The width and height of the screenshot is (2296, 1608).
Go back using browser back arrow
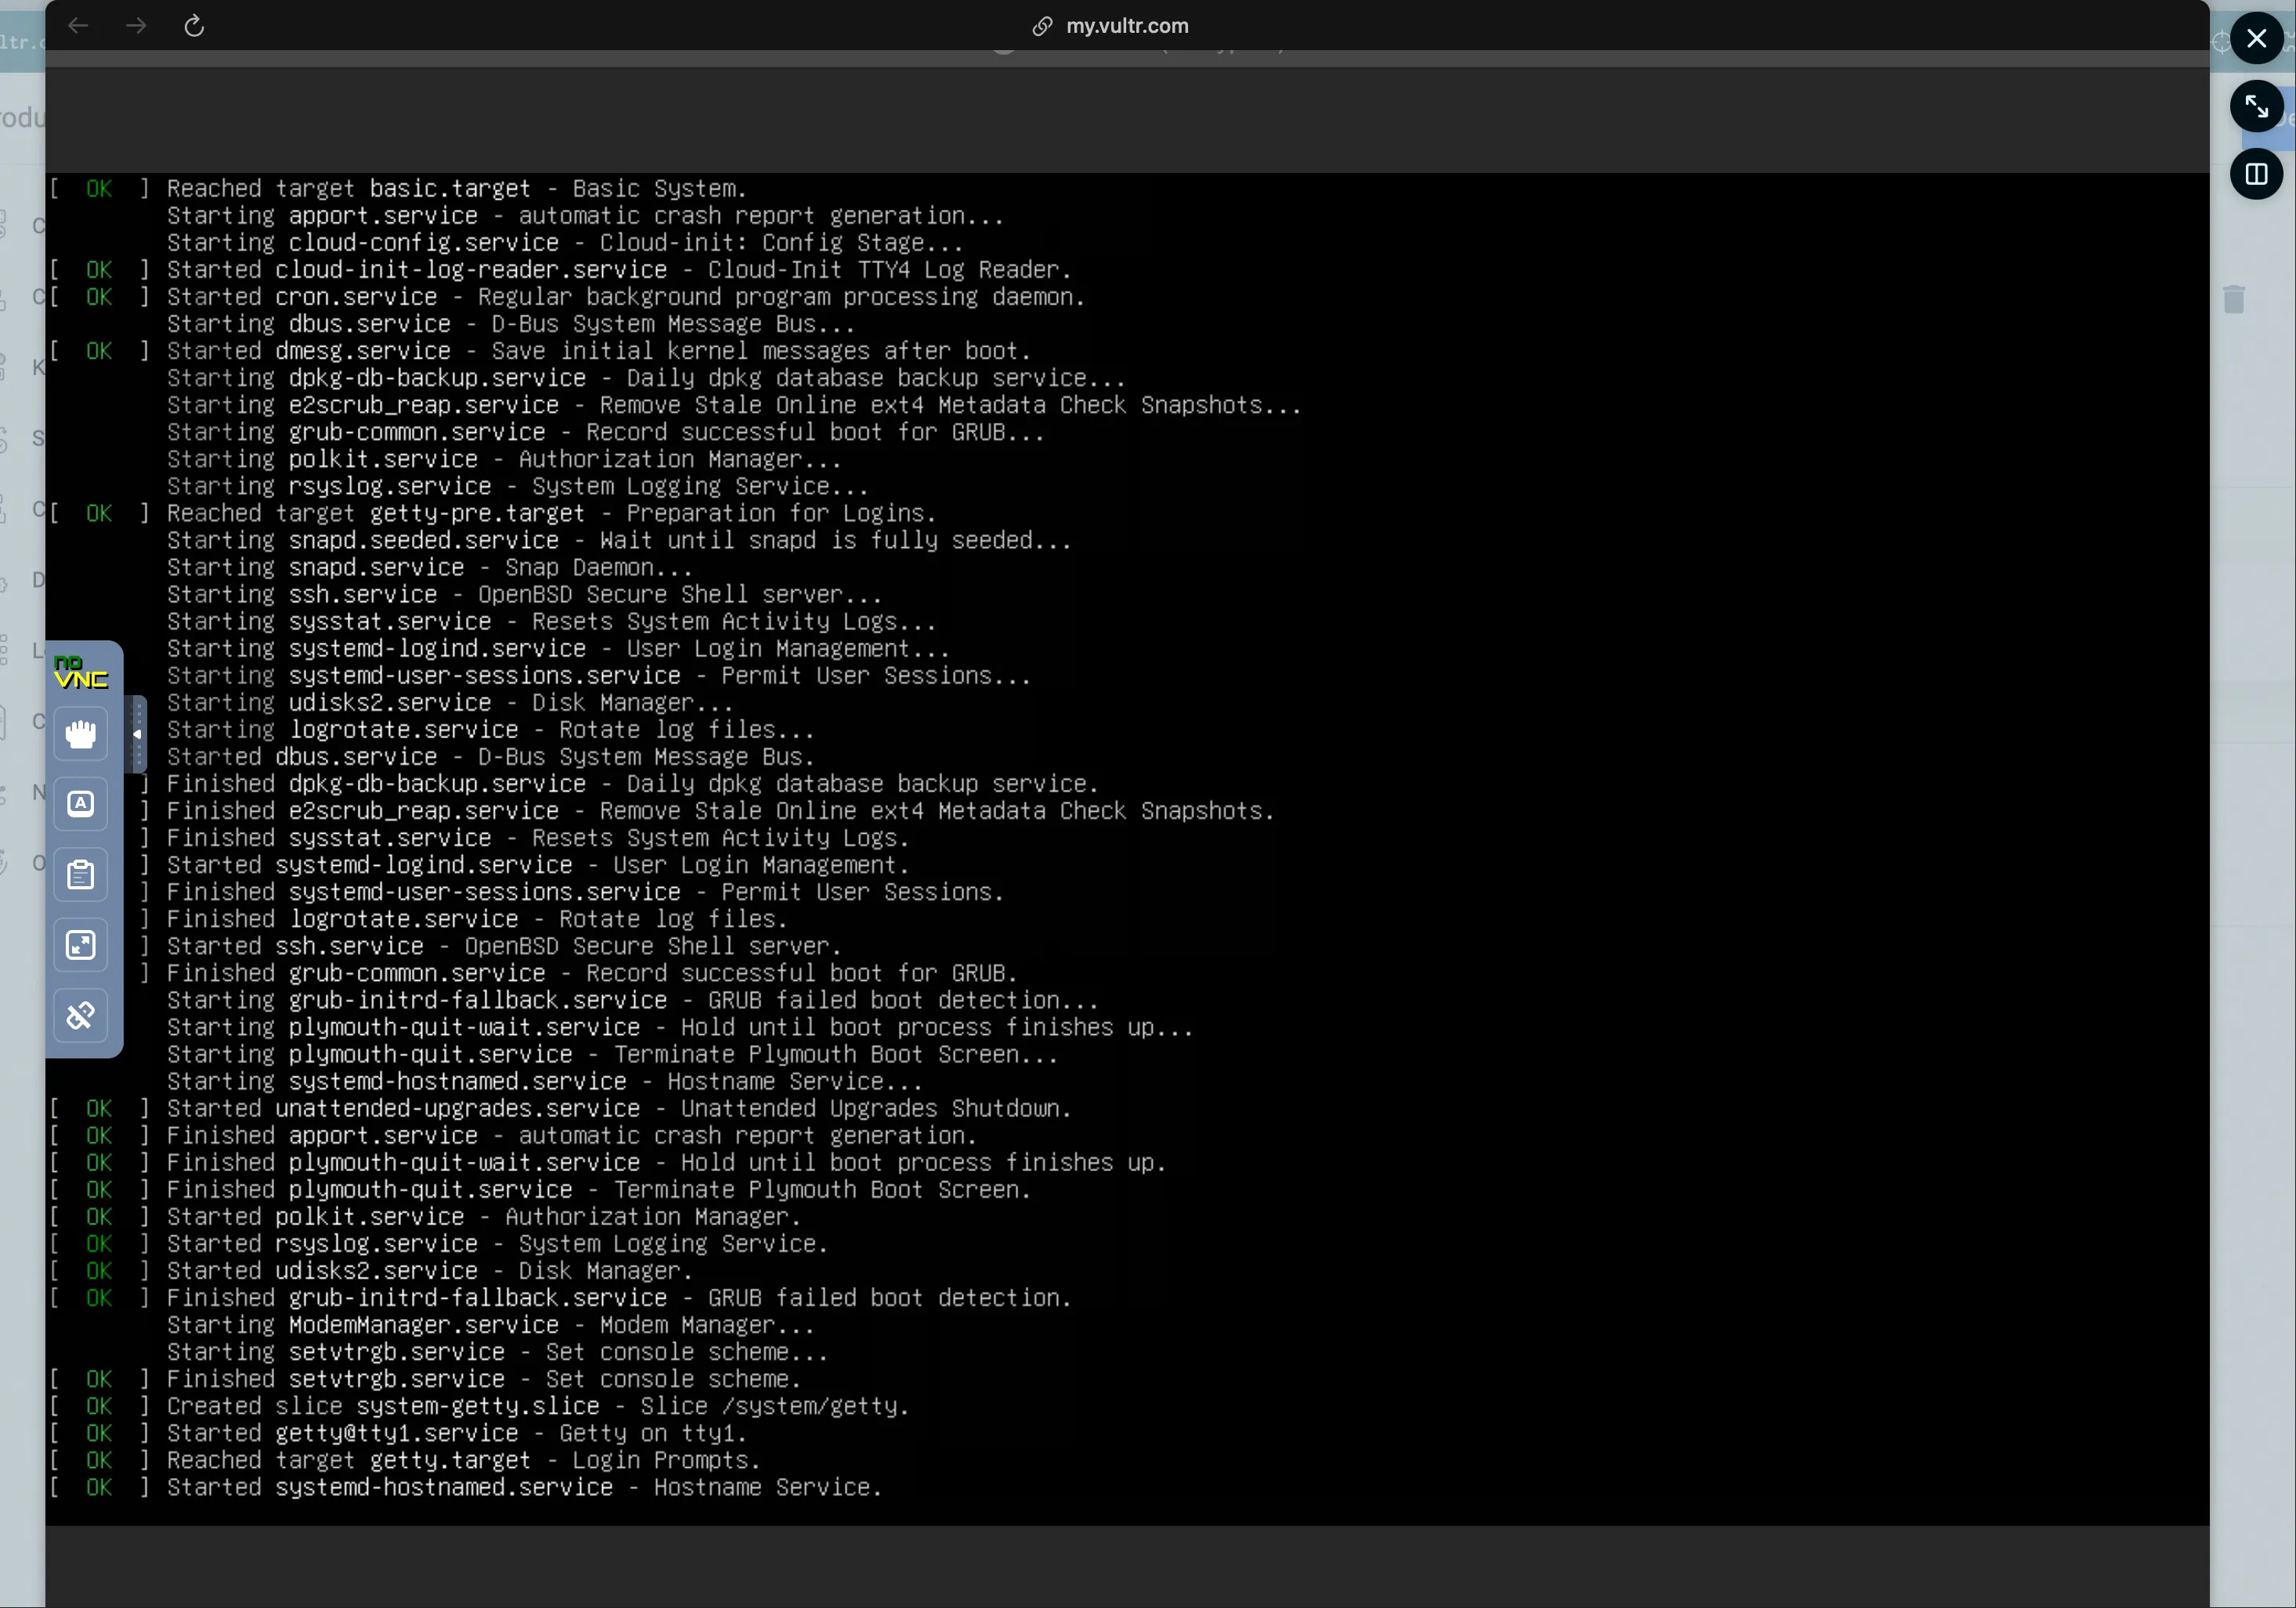click(x=78, y=26)
